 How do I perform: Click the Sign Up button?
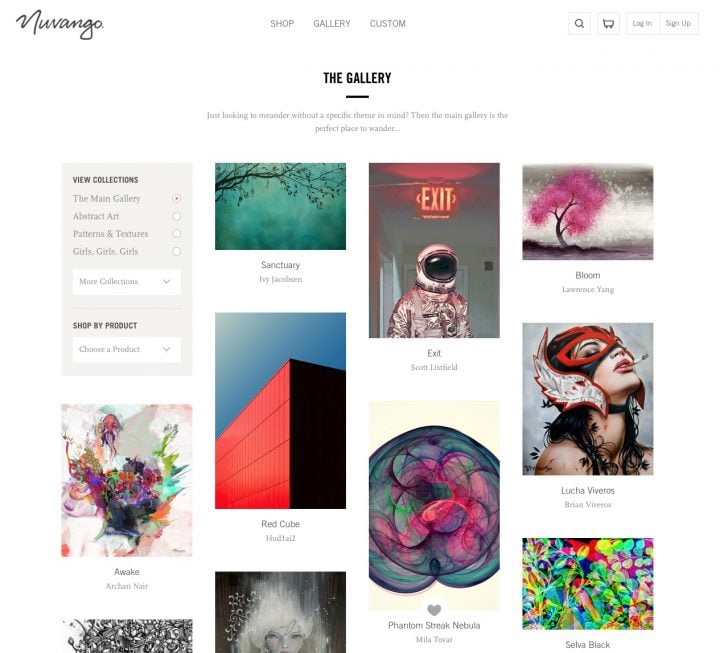(x=679, y=23)
